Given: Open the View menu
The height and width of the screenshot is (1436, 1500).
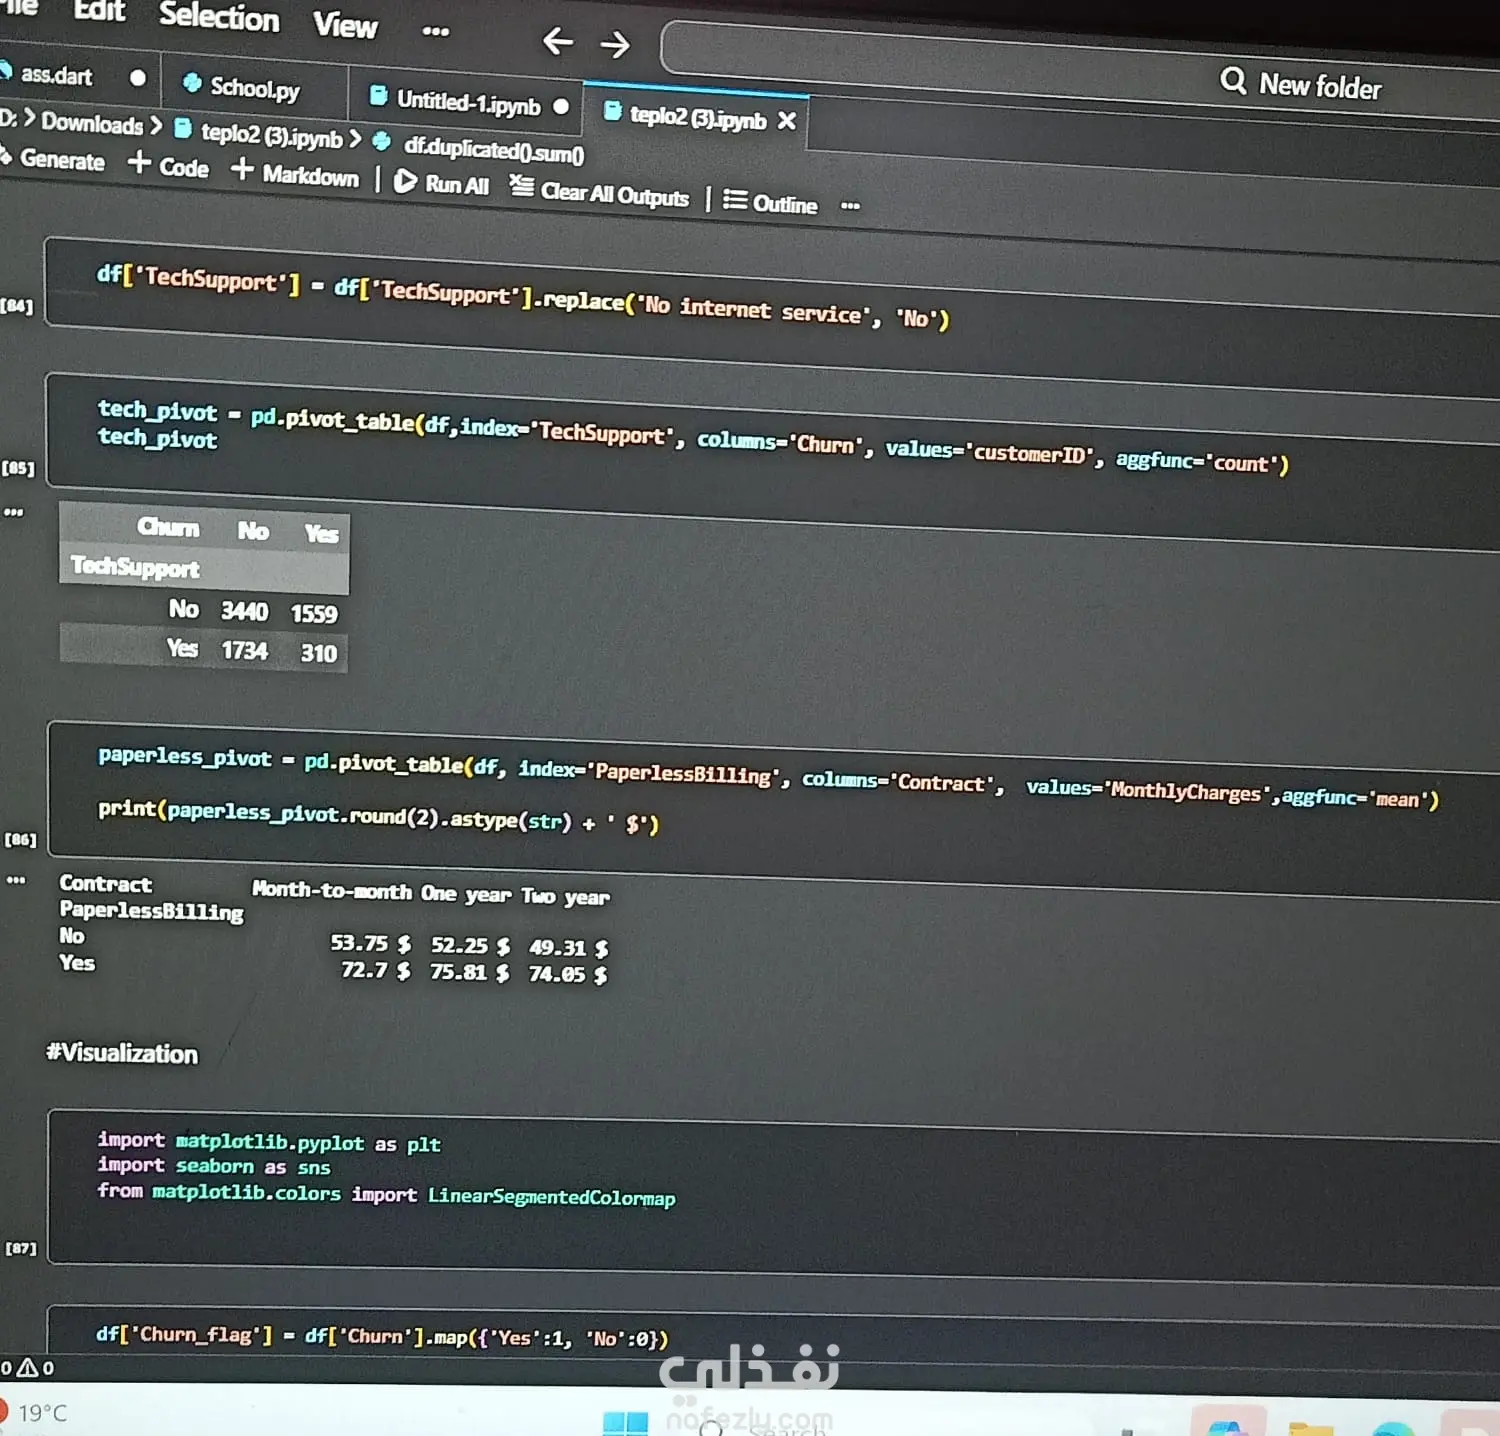Looking at the screenshot, I should (x=345, y=25).
